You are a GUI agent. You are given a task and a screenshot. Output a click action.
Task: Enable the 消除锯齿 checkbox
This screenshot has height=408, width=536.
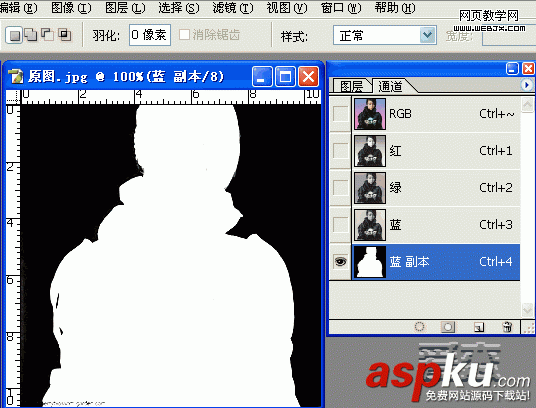click(184, 35)
